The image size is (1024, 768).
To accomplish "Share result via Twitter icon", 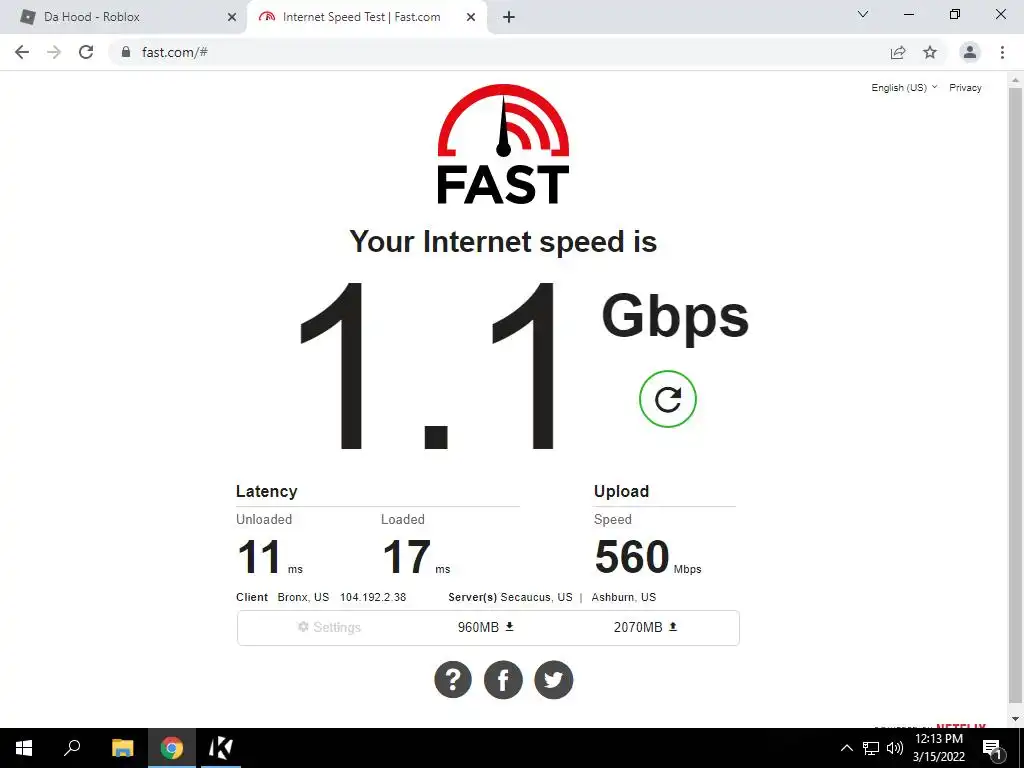I will pos(553,680).
